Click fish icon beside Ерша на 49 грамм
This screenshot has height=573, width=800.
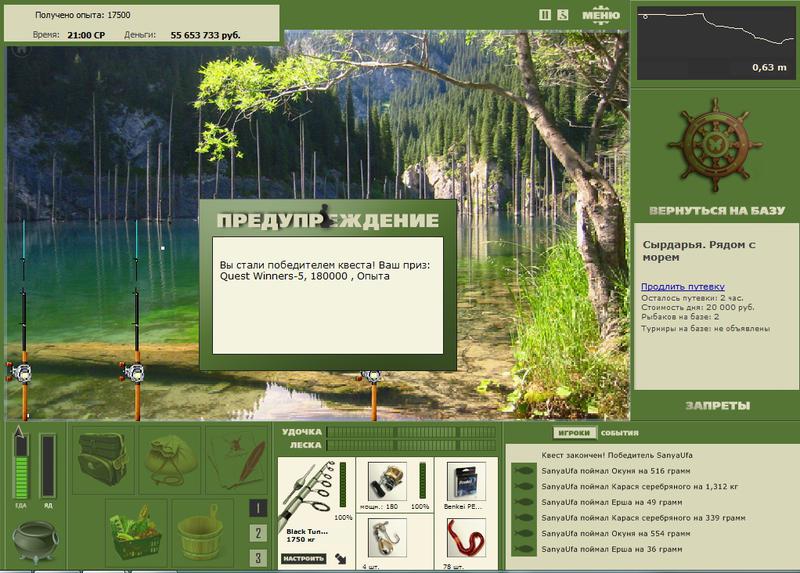pos(524,502)
